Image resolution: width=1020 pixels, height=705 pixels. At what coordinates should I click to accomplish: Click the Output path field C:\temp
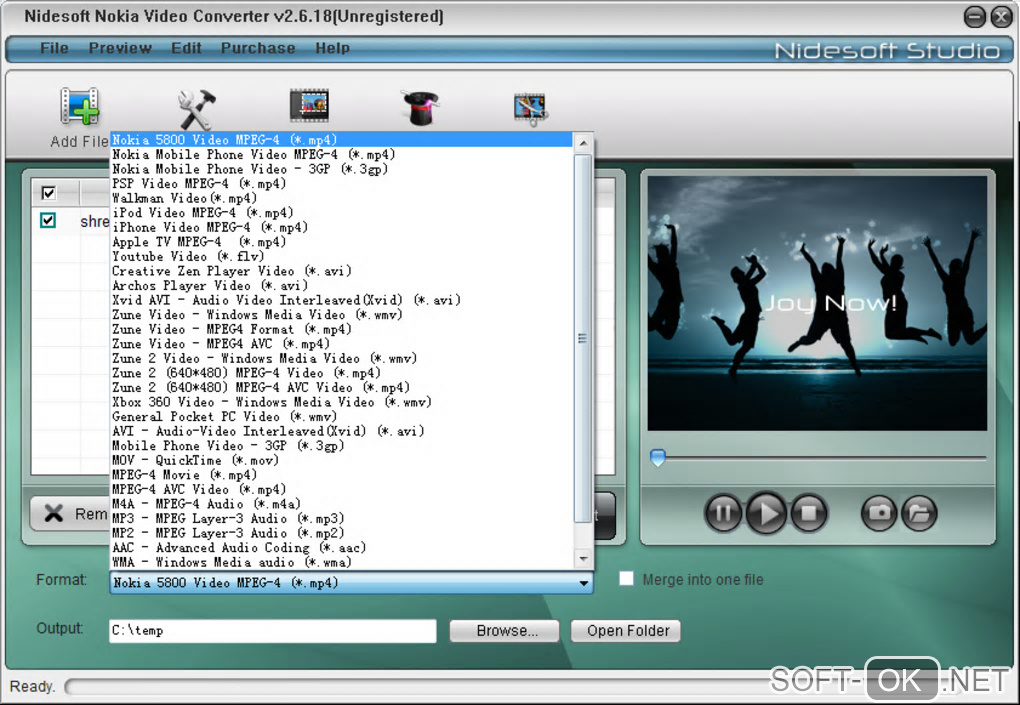tap(273, 631)
